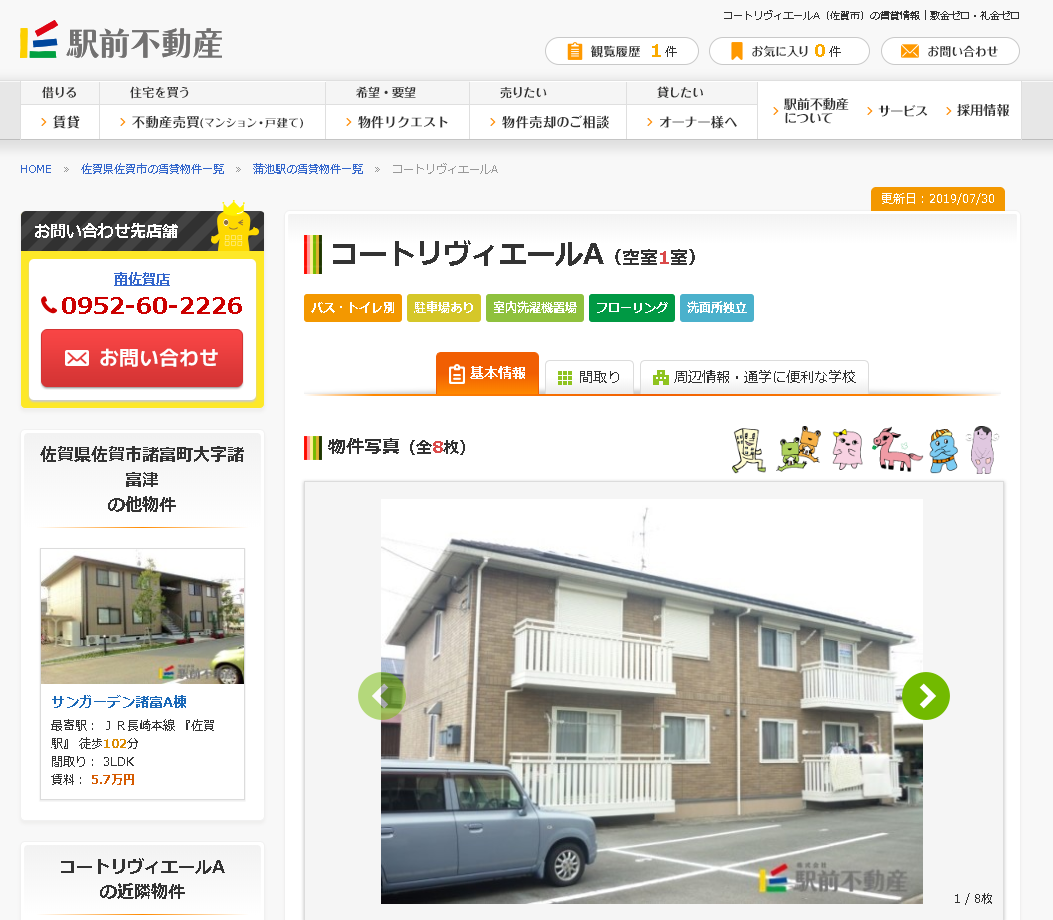Click the green frog mascot icon
The width and height of the screenshot is (1053, 920).
point(799,449)
